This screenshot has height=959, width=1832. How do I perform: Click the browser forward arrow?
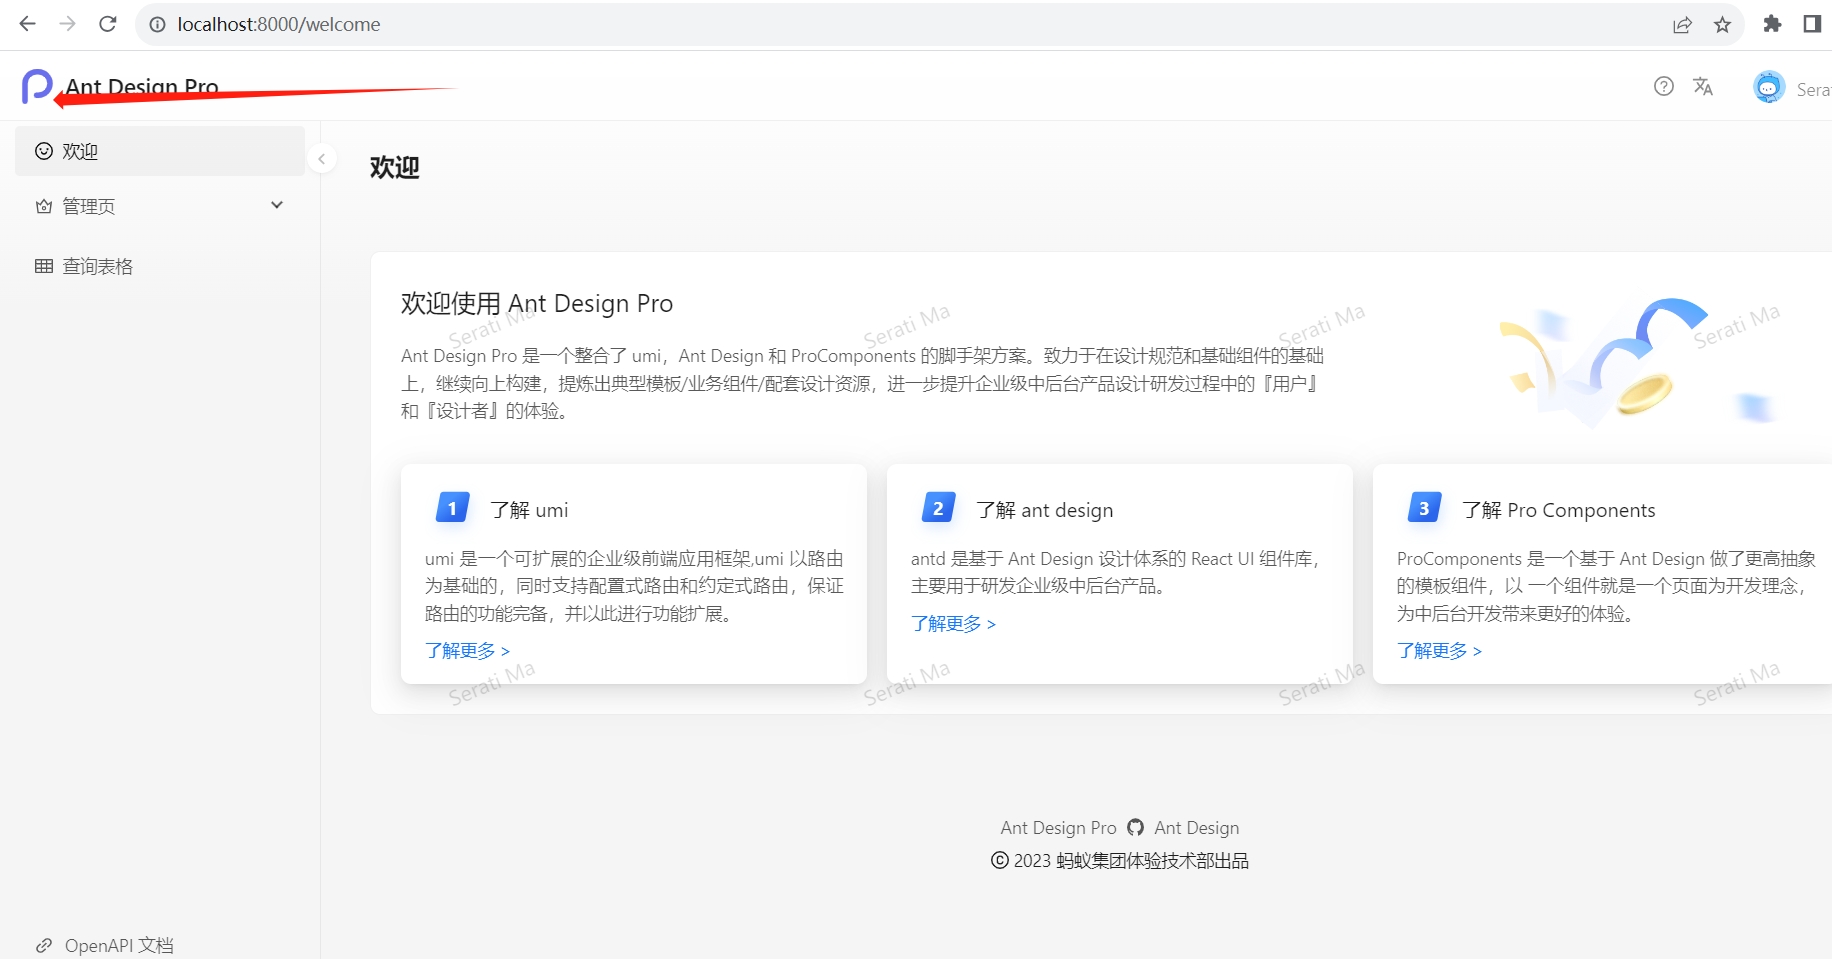point(67,24)
